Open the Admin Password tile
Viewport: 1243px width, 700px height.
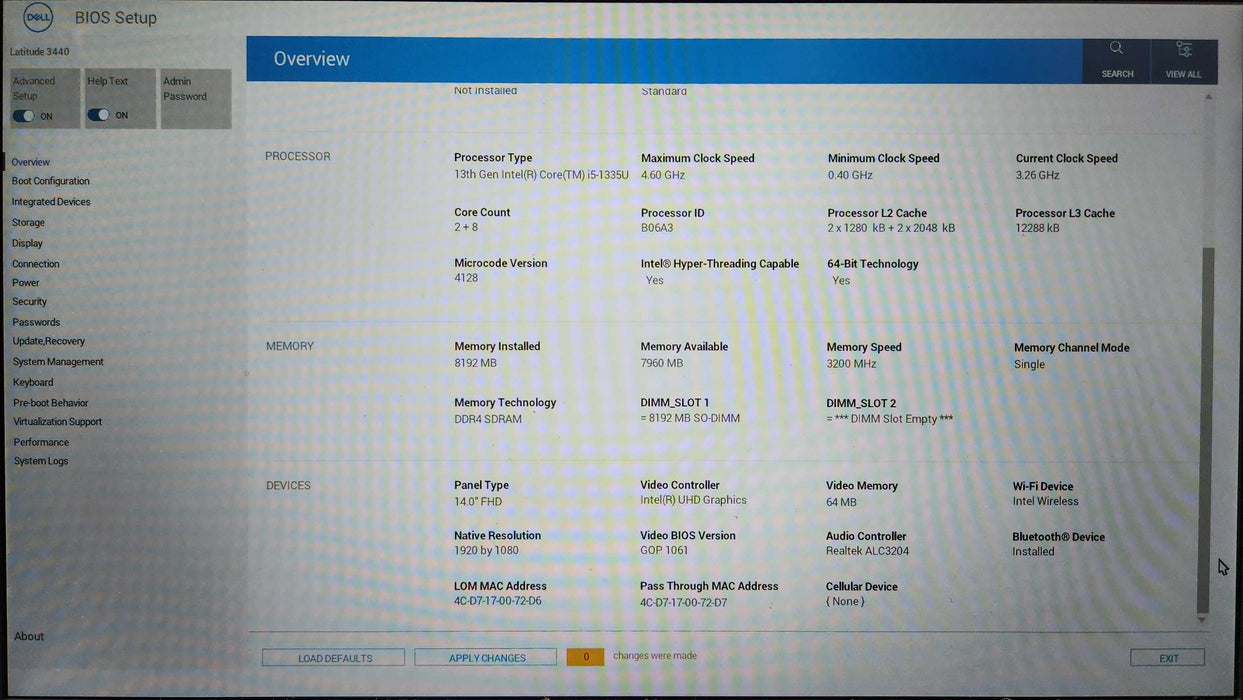coord(196,99)
